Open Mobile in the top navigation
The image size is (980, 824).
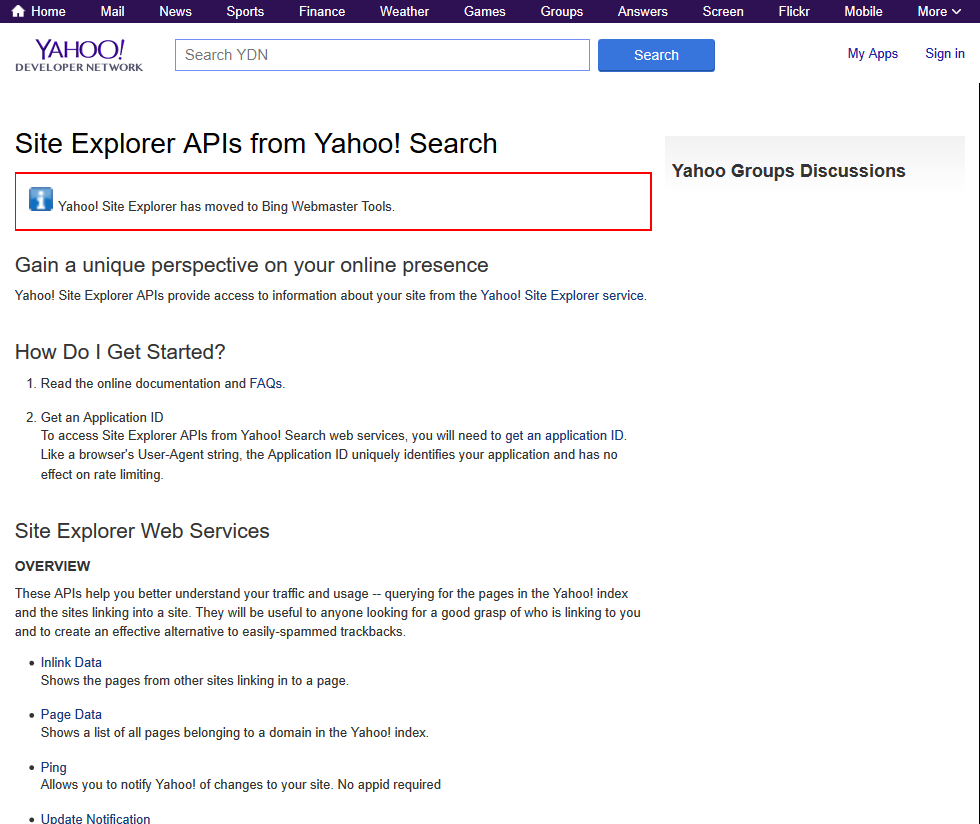coord(863,11)
